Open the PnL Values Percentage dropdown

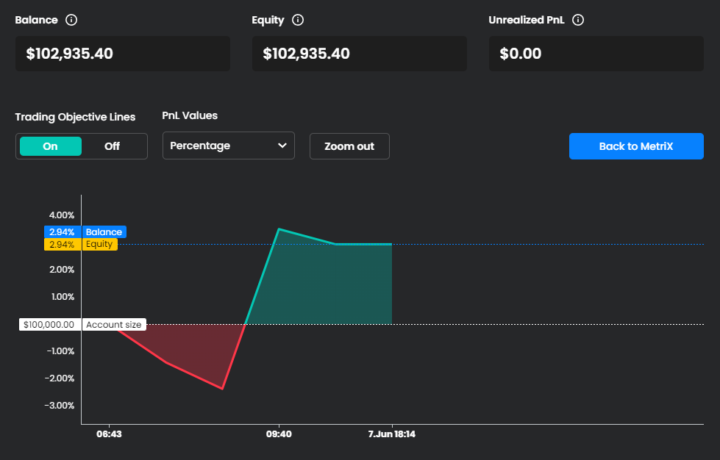[x=228, y=146]
